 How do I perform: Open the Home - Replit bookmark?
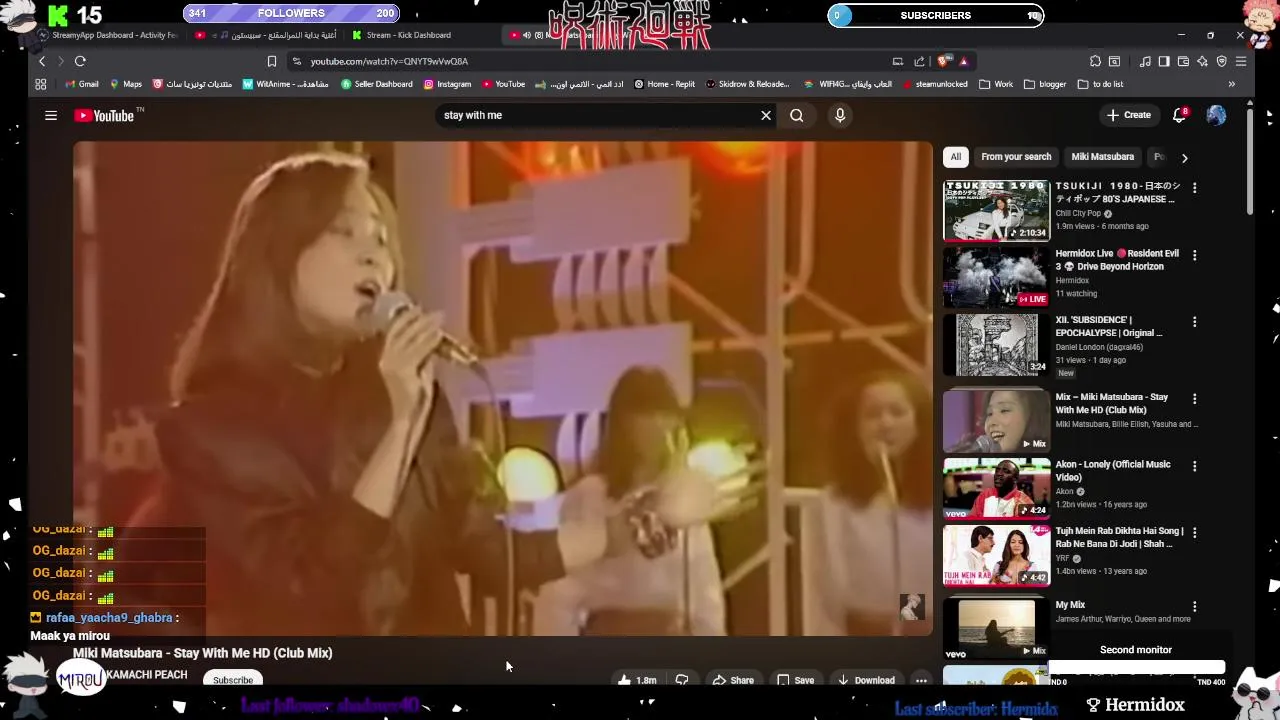click(664, 84)
